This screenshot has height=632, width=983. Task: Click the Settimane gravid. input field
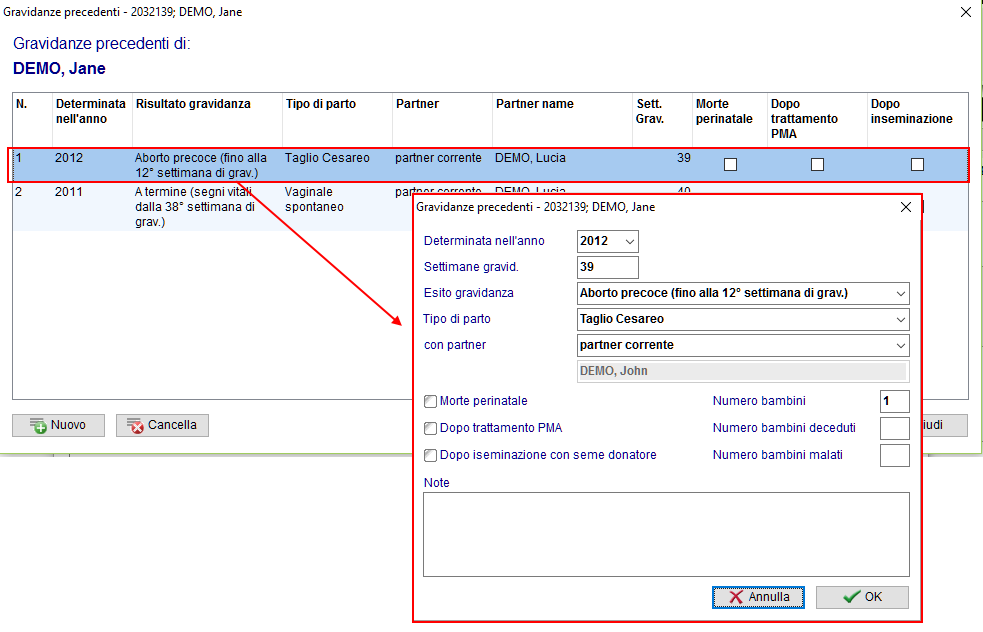tap(607, 267)
